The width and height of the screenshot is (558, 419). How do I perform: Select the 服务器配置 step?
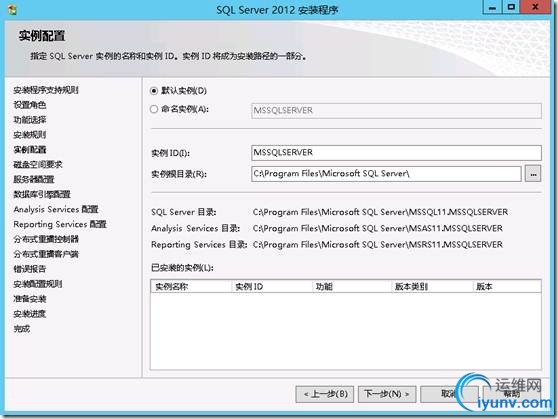point(34,179)
